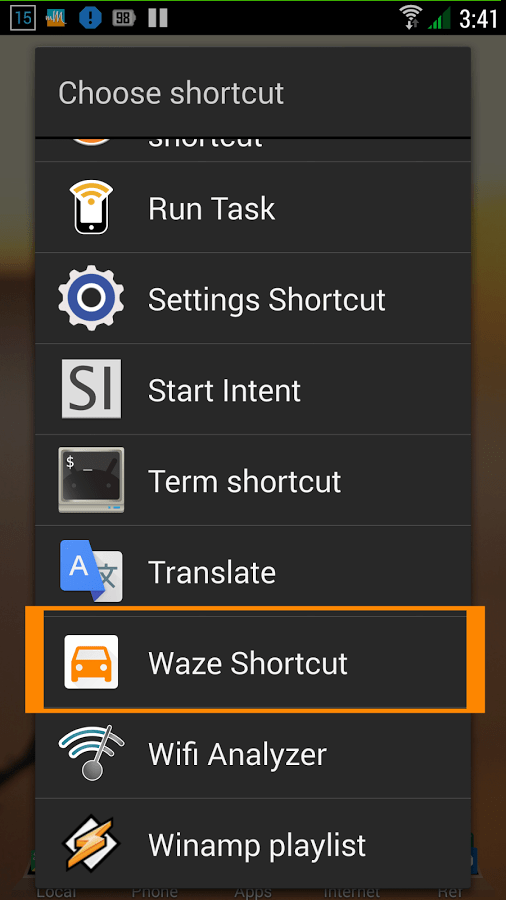The width and height of the screenshot is (506, 900).
Task: Select the orange Waze car icon
Action: (x=91, y=661)
